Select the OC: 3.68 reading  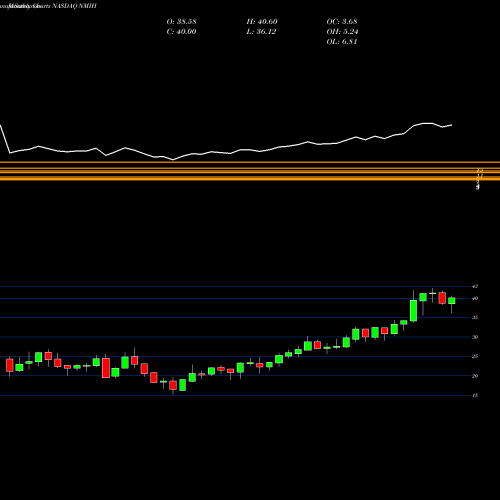[342, 22]
